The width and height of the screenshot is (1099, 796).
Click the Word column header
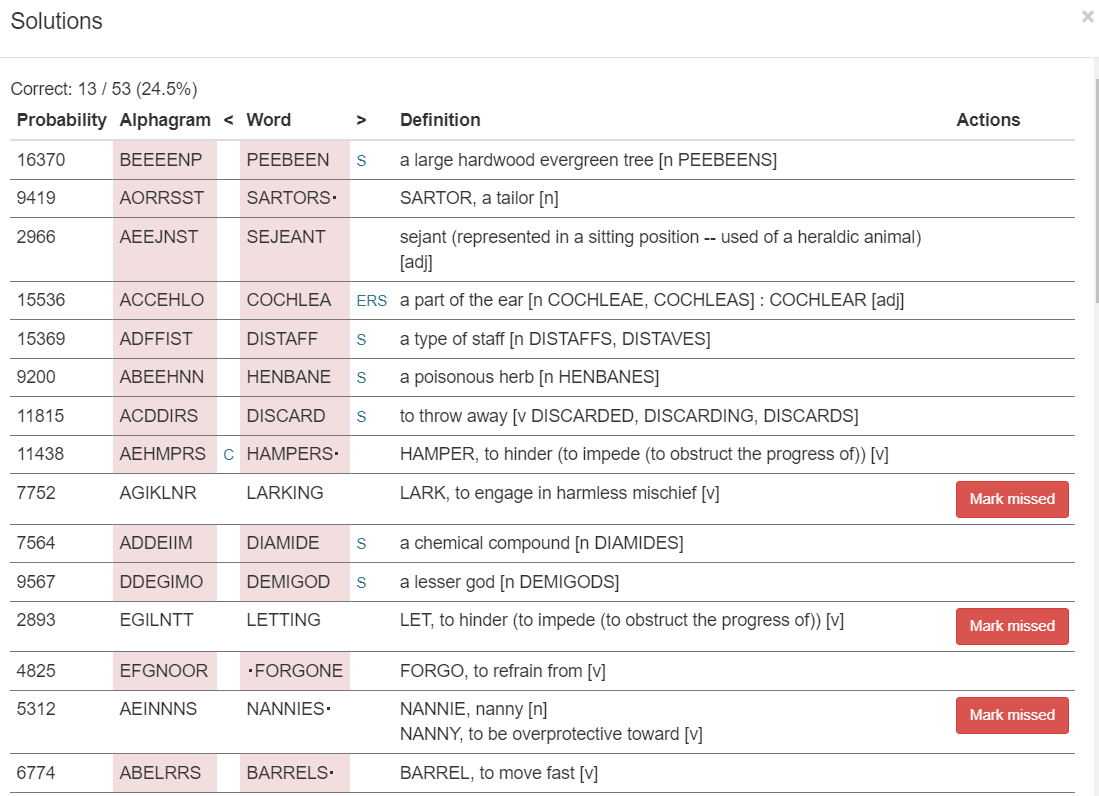pos(269,120)
